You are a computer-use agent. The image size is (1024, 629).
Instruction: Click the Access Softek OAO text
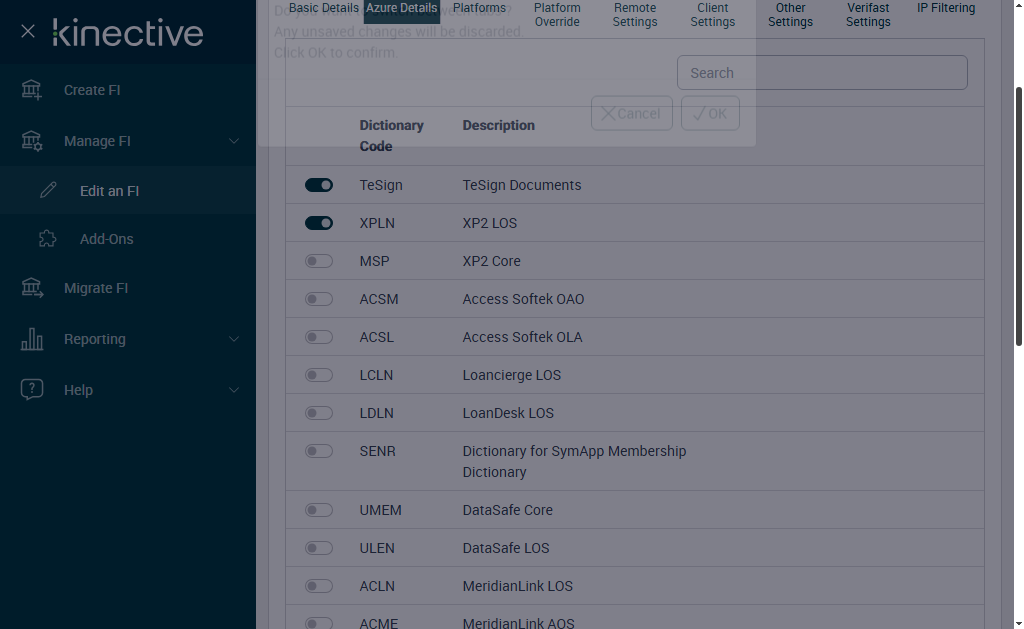(523, 298)
